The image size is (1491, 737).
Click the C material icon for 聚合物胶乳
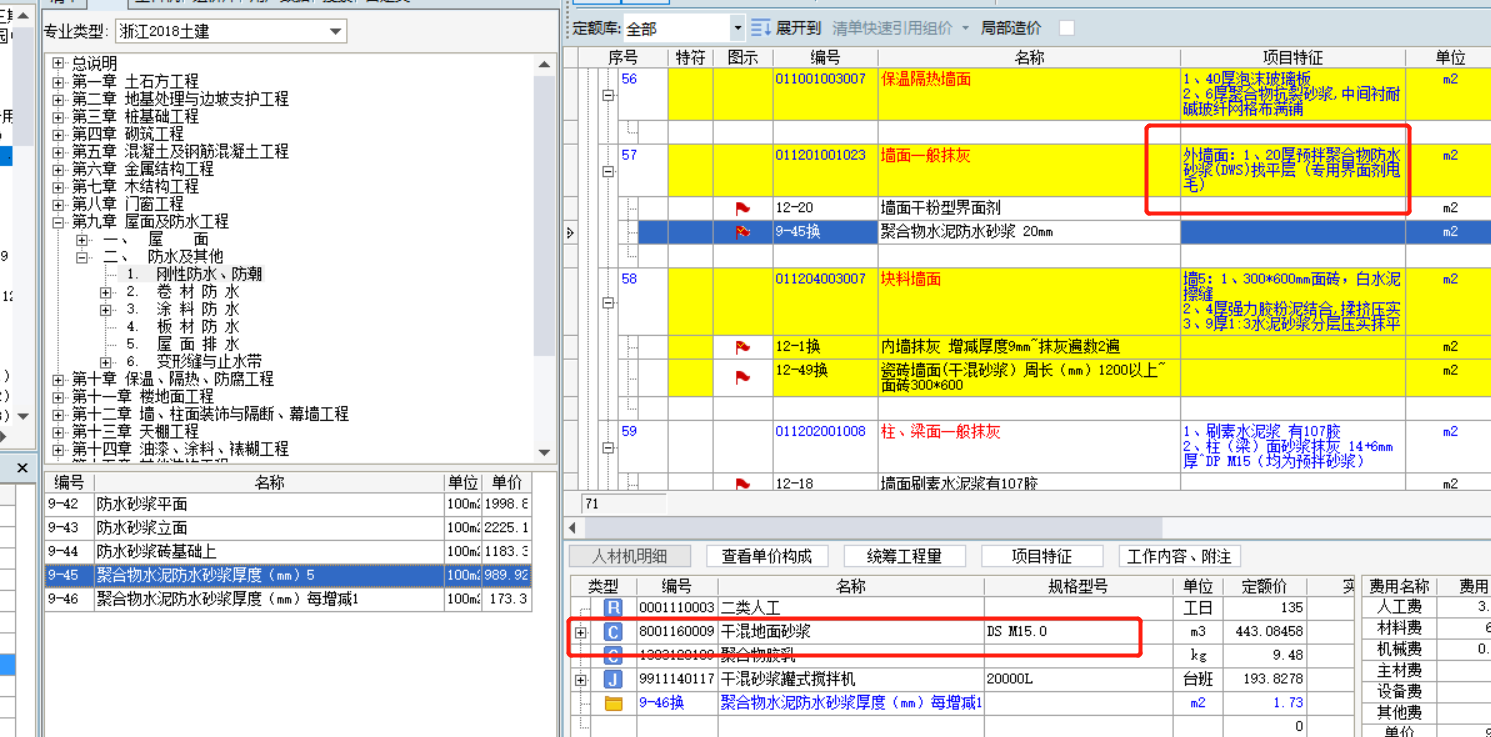tap(613, 655)
